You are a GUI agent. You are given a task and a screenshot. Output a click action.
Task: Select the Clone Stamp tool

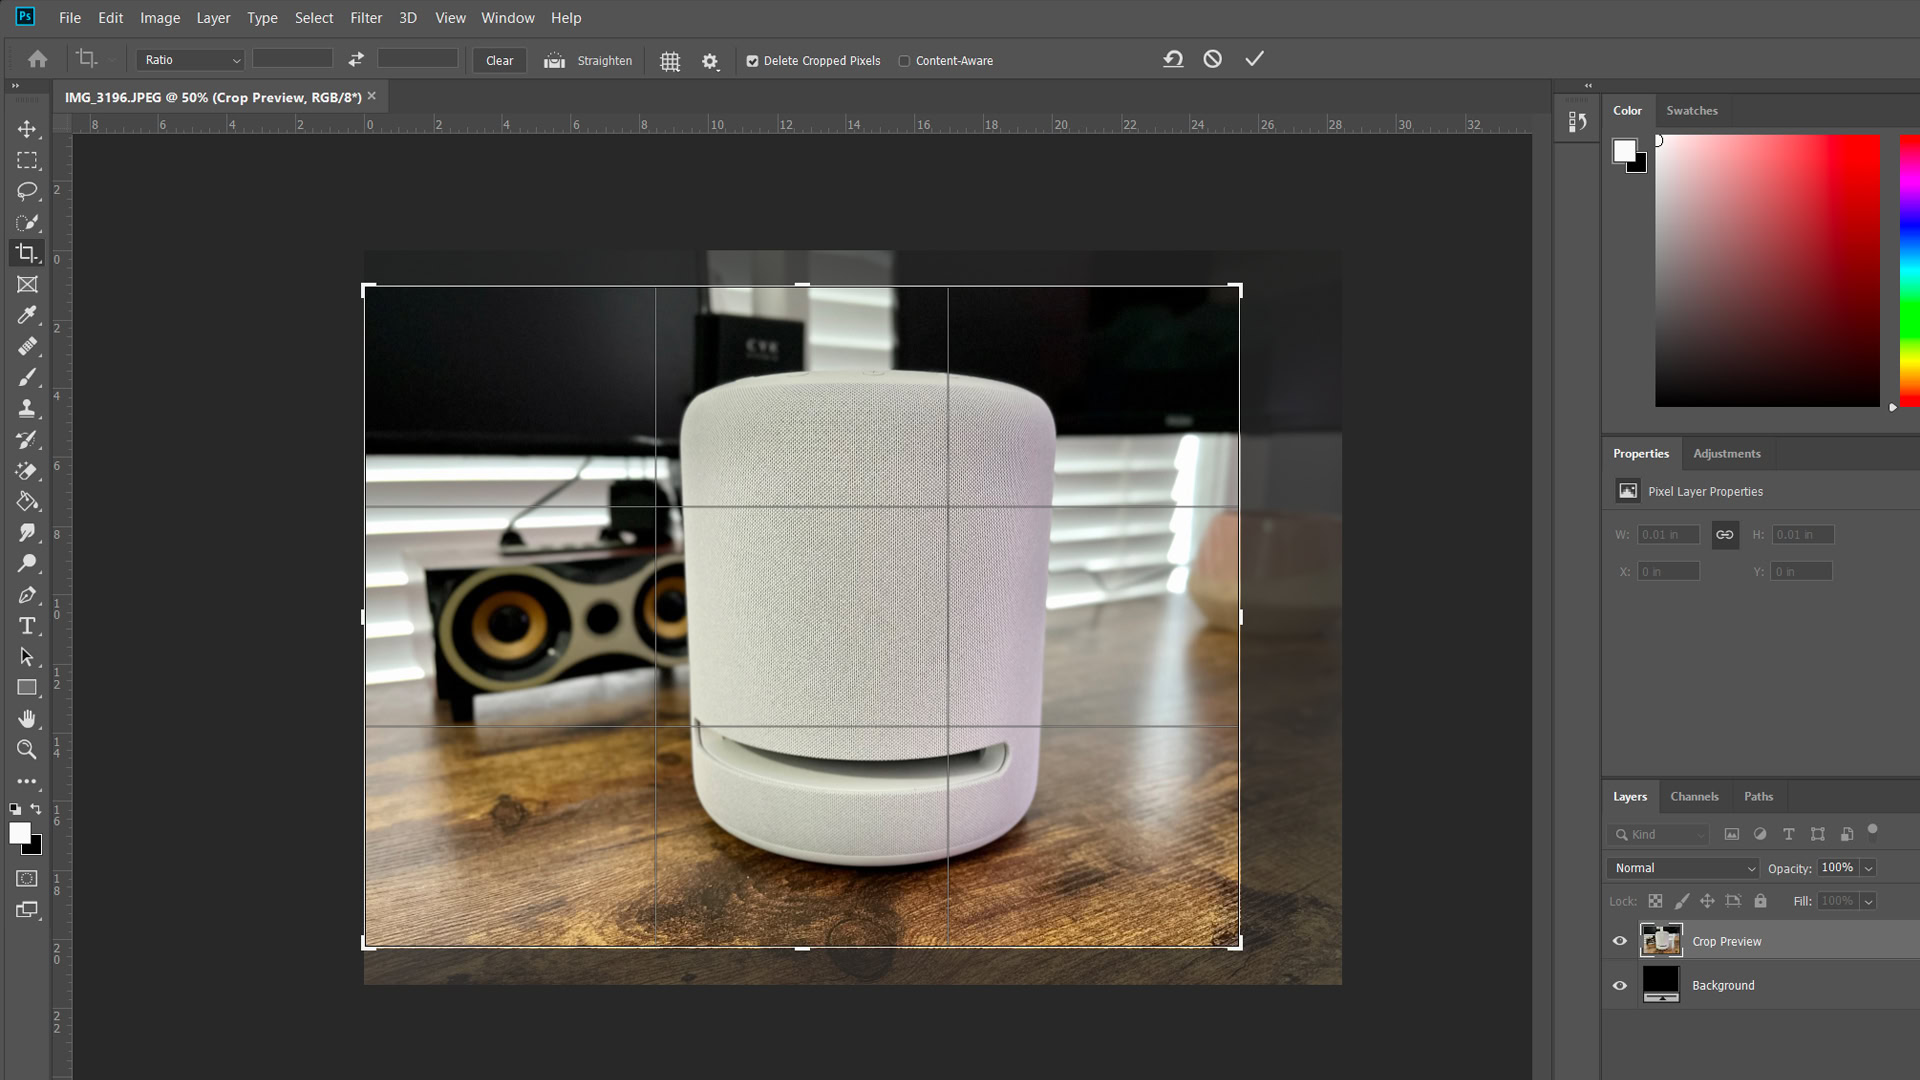pos(27,408)
